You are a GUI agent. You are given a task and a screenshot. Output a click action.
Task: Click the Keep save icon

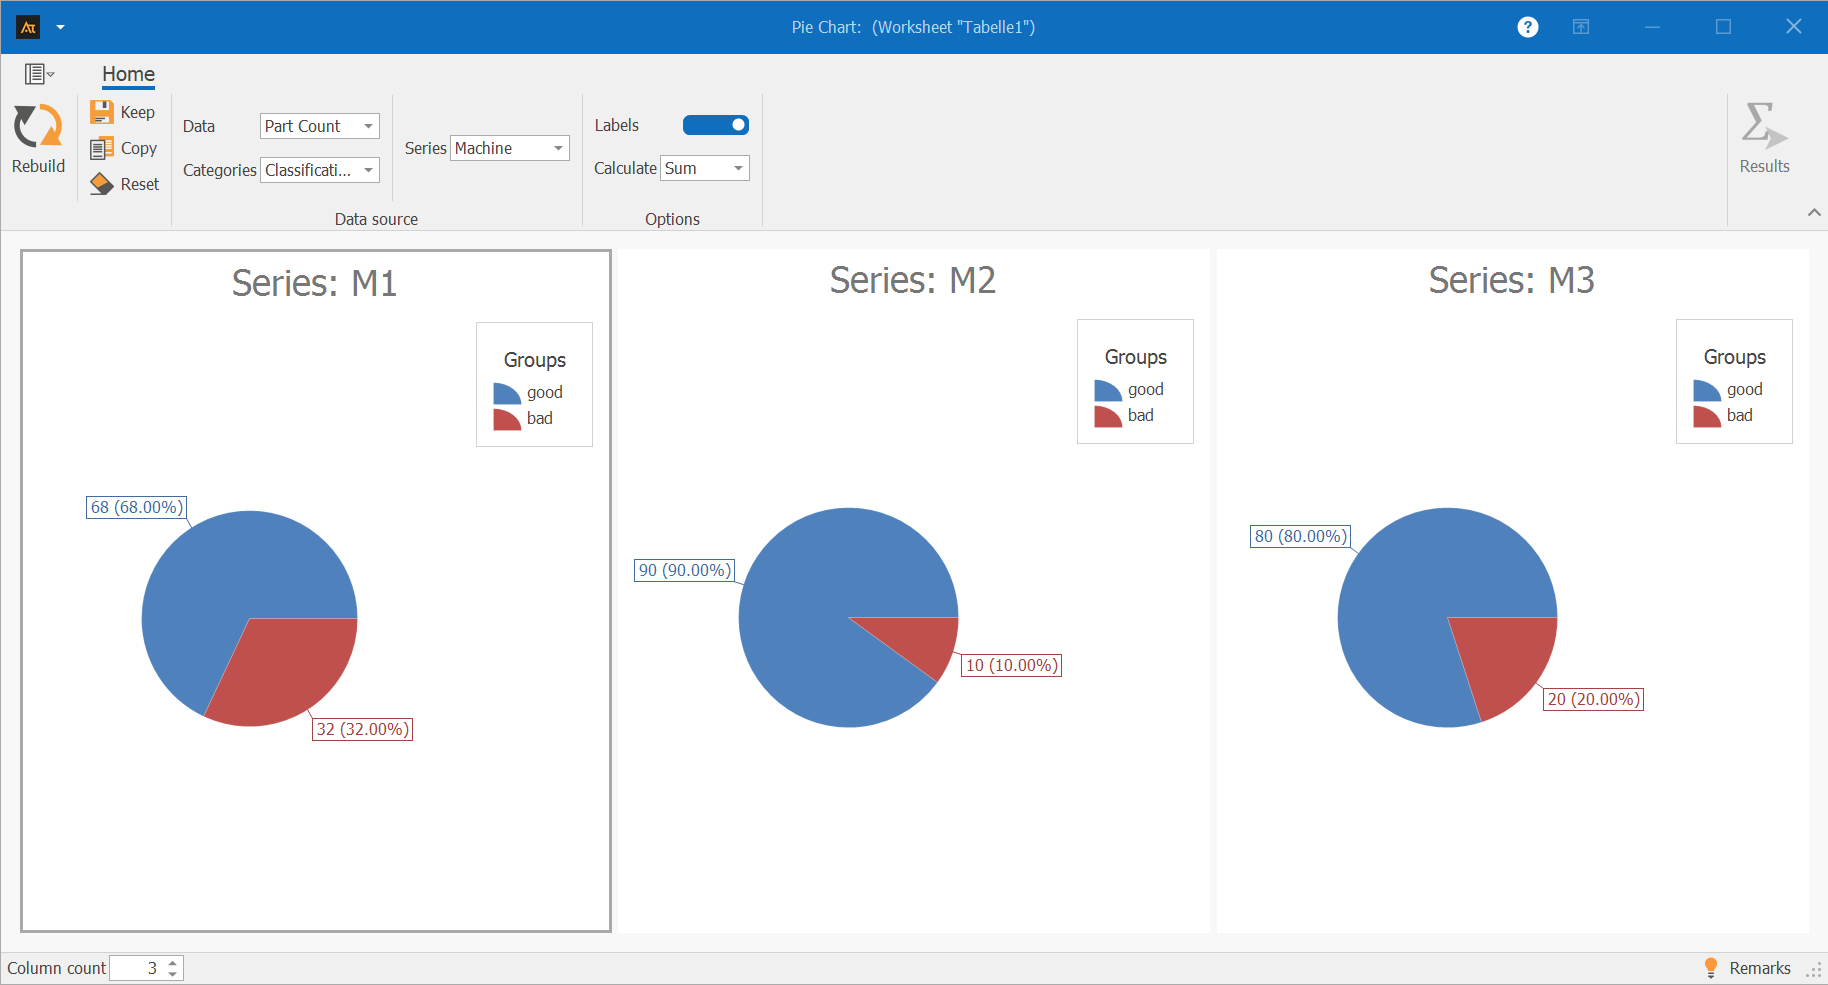click(102, 112)
